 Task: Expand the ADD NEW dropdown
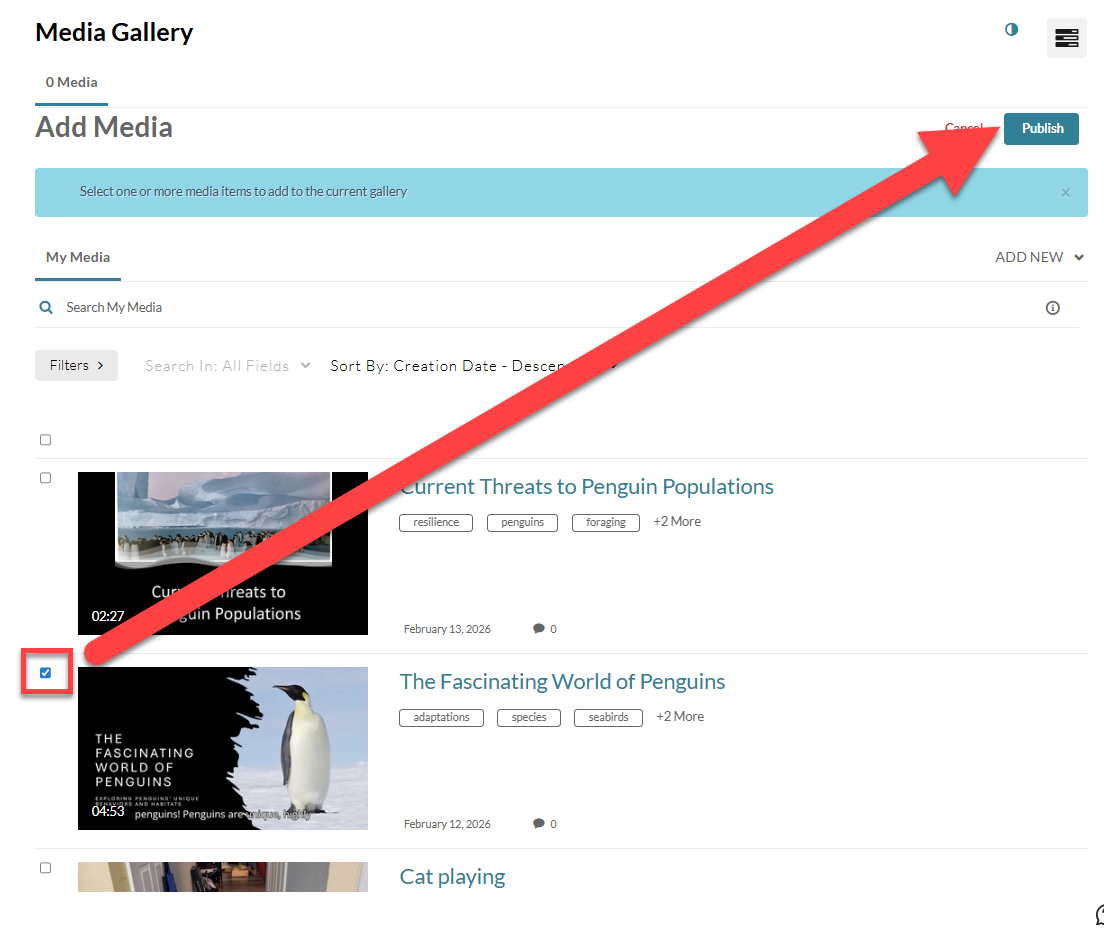tap(1039, 258)
